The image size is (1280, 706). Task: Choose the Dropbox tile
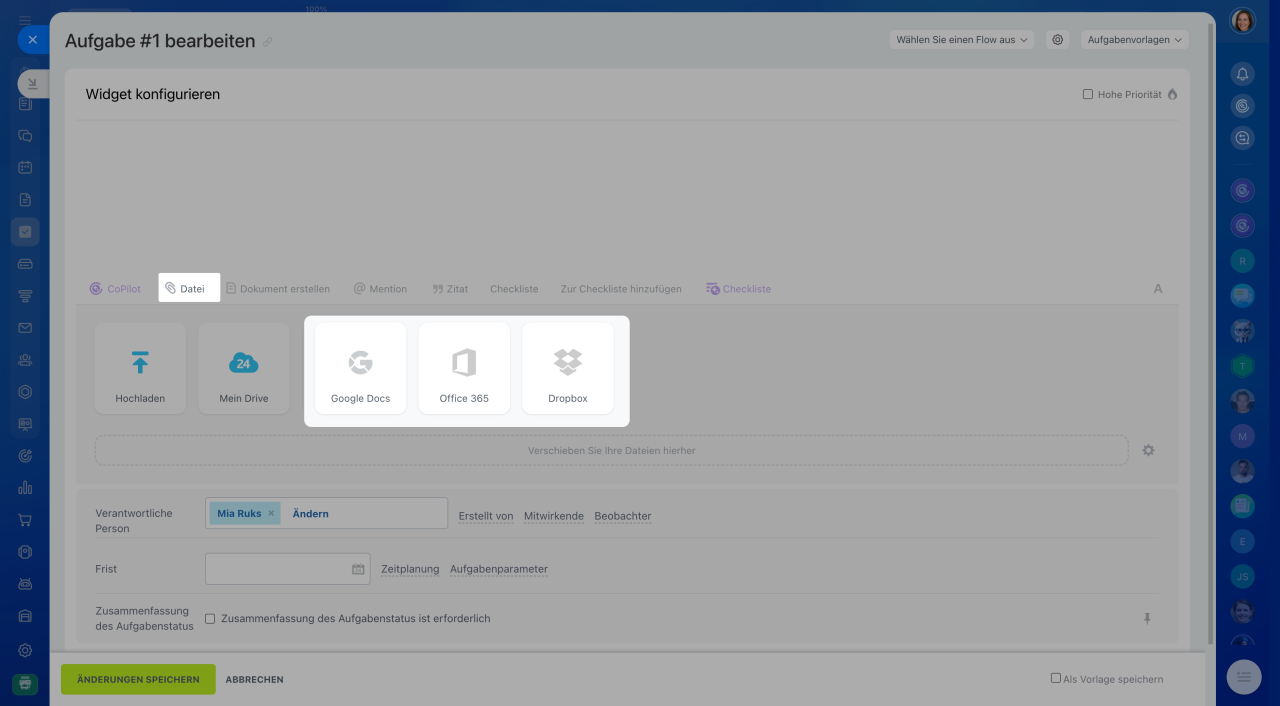(568, 368)
